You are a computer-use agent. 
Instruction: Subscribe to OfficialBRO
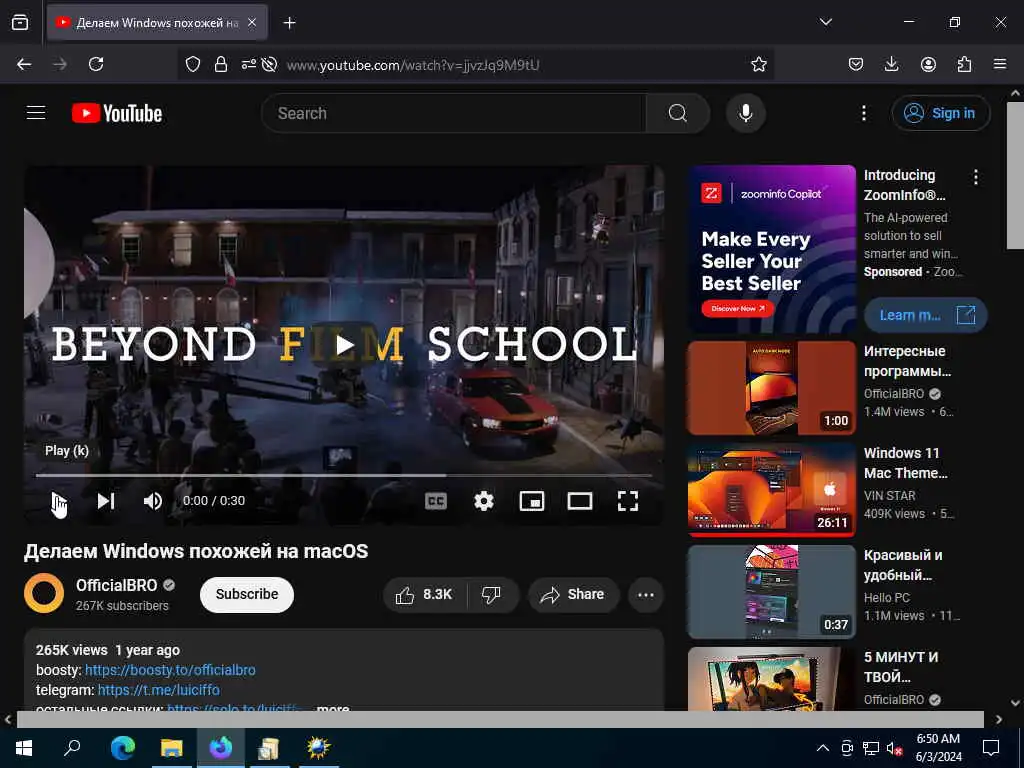[x=247, y=594]
